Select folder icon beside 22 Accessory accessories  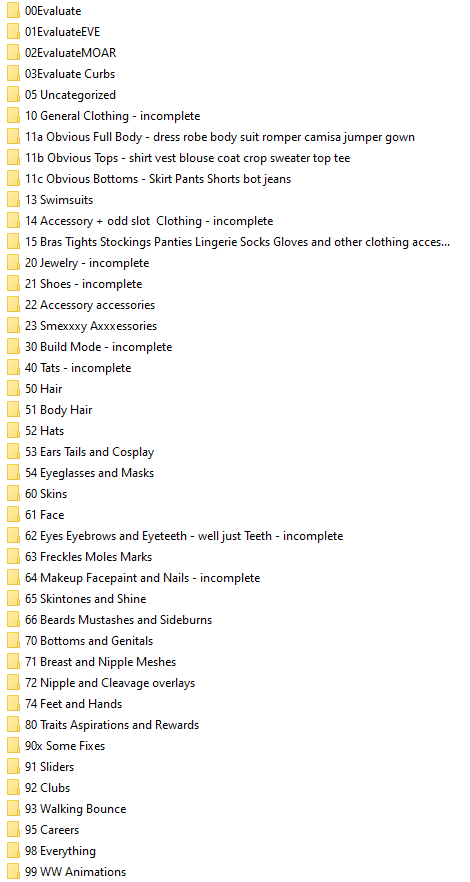tap(13, 305)
